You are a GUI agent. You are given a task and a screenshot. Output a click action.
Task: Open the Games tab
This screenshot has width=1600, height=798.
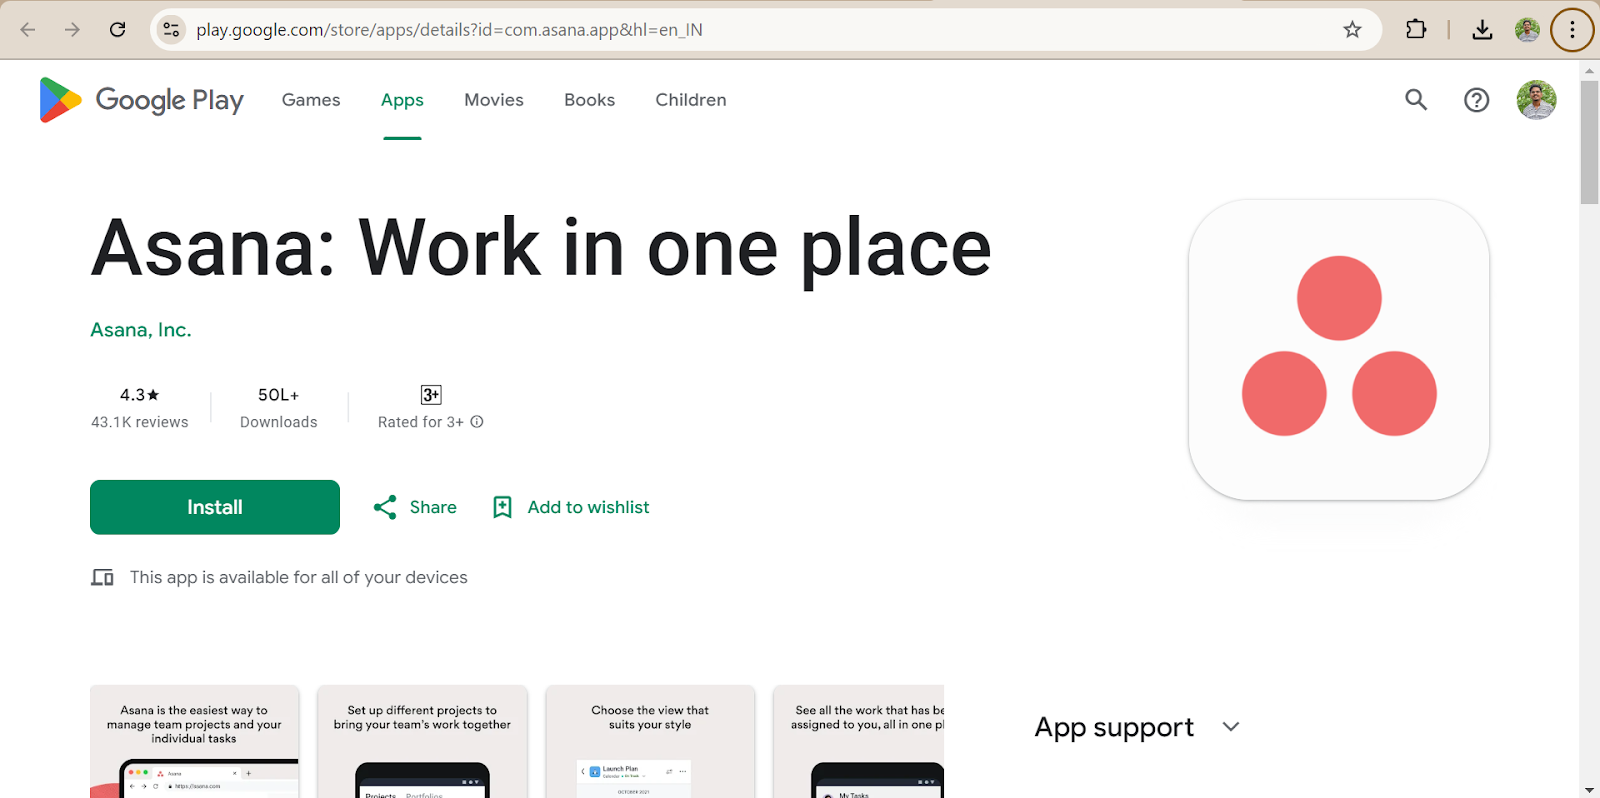(311, 100)
